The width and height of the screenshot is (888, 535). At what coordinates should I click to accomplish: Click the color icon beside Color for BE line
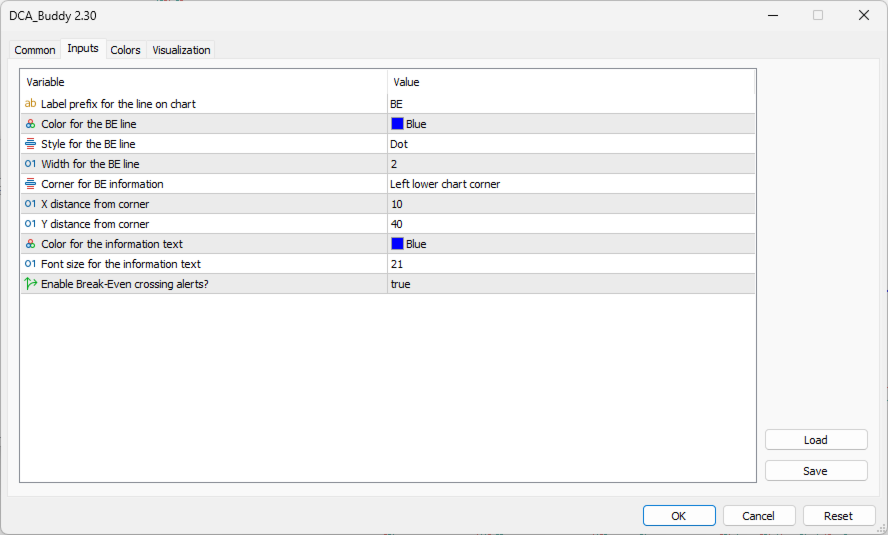(30, 124)
